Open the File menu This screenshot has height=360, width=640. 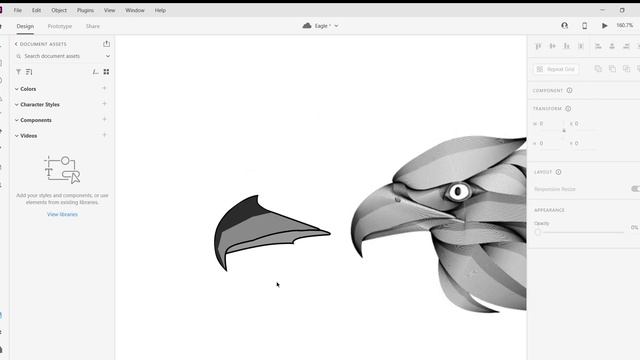point(18,10)
